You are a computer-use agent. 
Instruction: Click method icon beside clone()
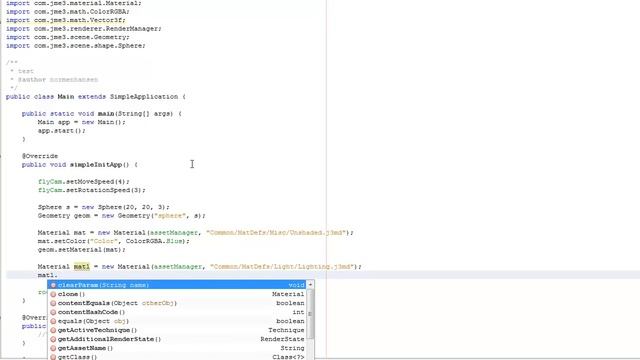click(x=53, y=294)
